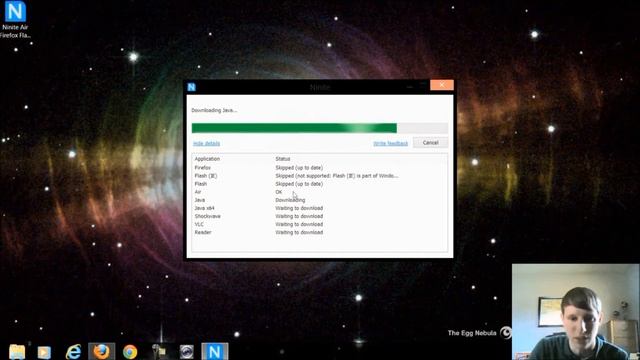Select the VLC row
Image resolution: width=640 pixels, height=360 pixels.
pyautogui.click(x=320, y=224)
